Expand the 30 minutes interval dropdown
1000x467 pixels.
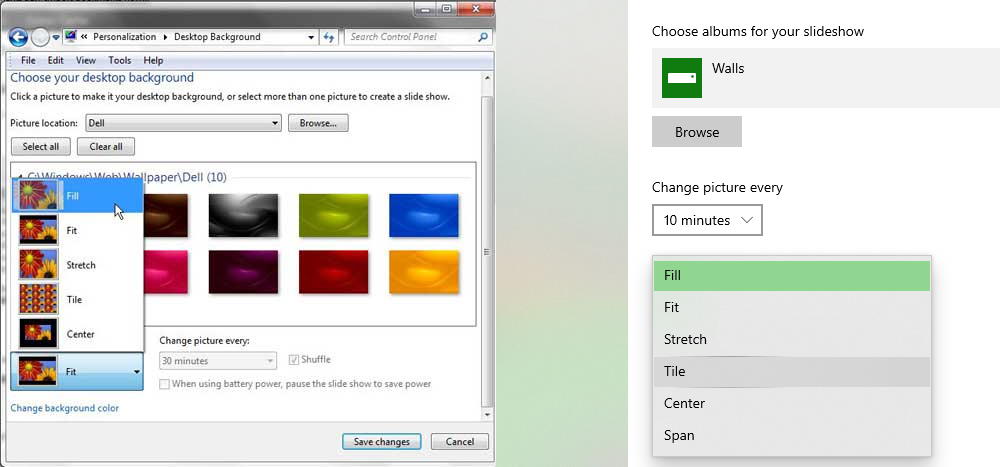tap(218, 361)
